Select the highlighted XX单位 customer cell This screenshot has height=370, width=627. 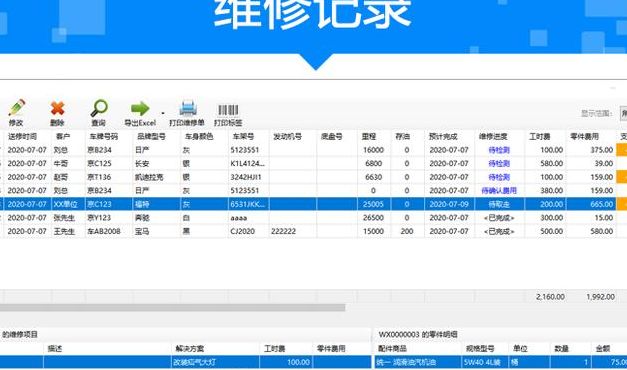[66, 204]
